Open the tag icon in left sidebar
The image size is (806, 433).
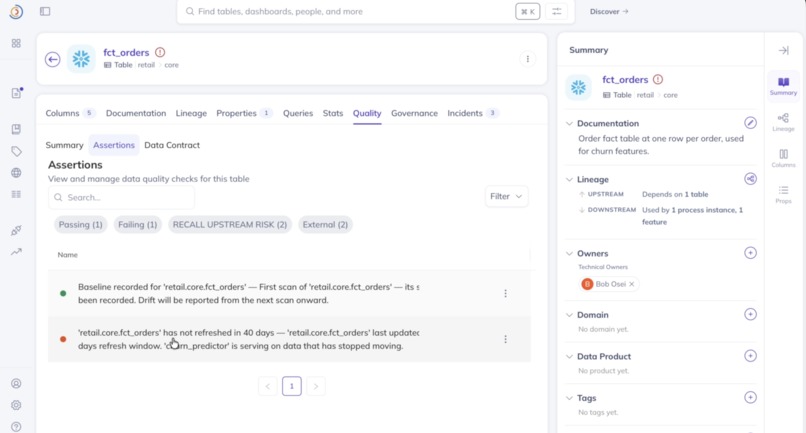[16, 151]
